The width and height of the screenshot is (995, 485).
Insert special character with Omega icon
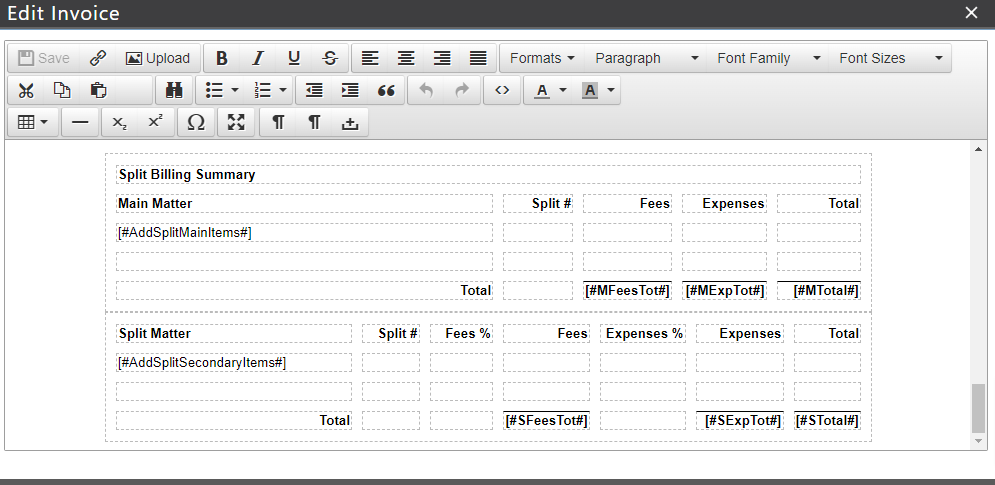[196, 122]
